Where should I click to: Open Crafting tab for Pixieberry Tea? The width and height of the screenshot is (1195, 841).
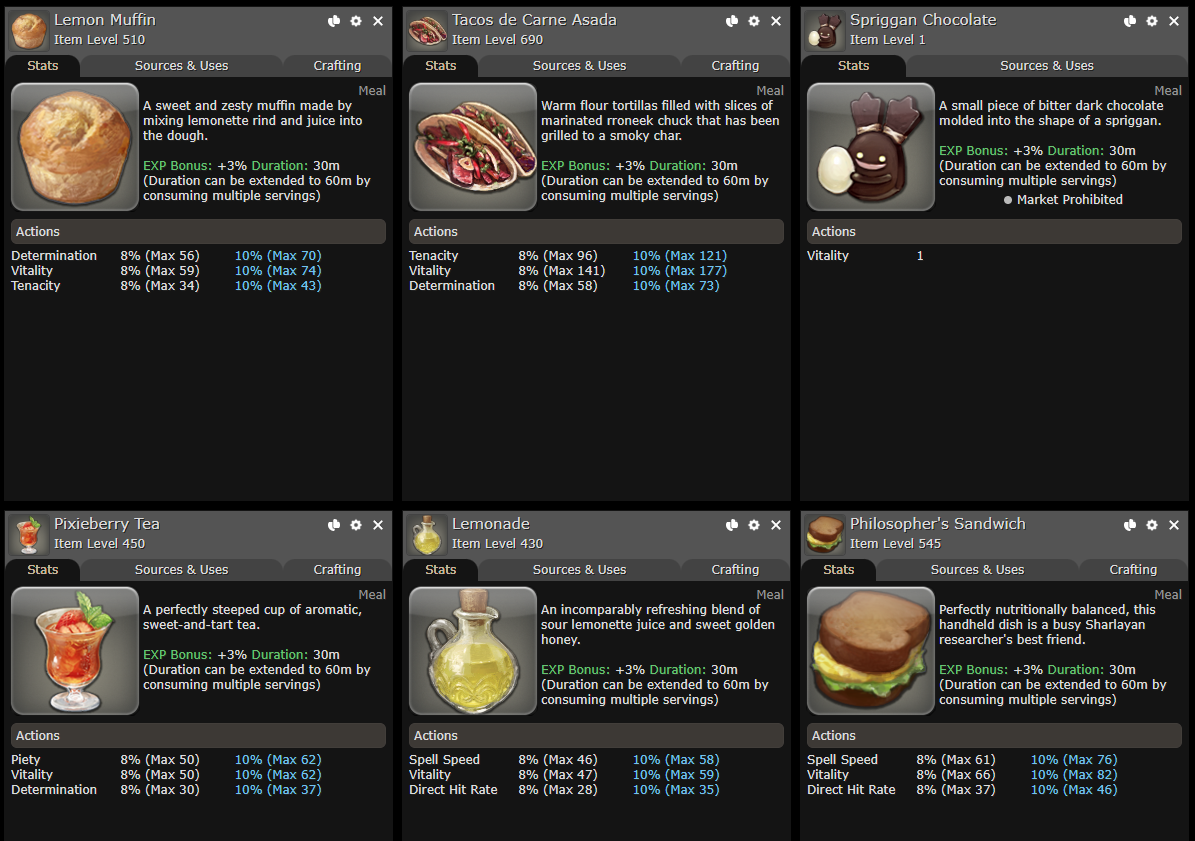coord(337,569)
